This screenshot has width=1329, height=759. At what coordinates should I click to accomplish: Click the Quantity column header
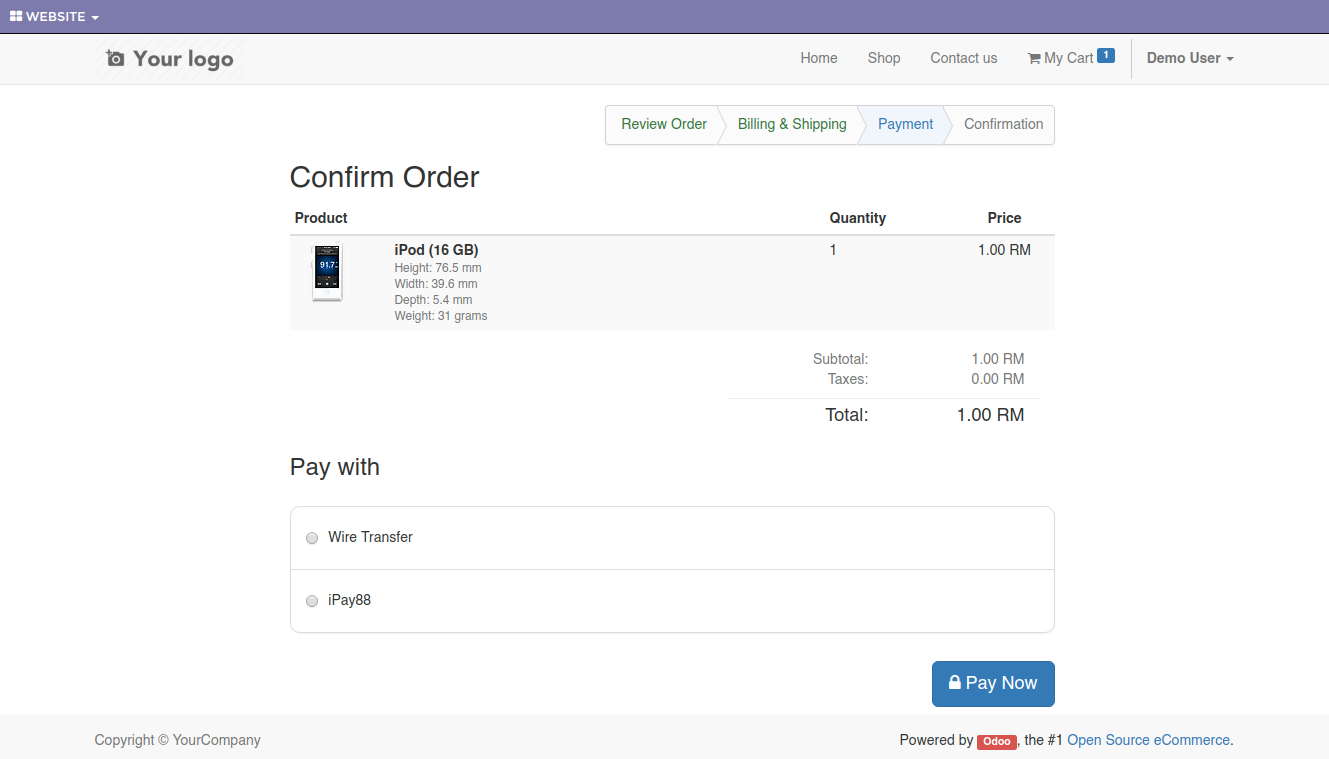[858, 218]
